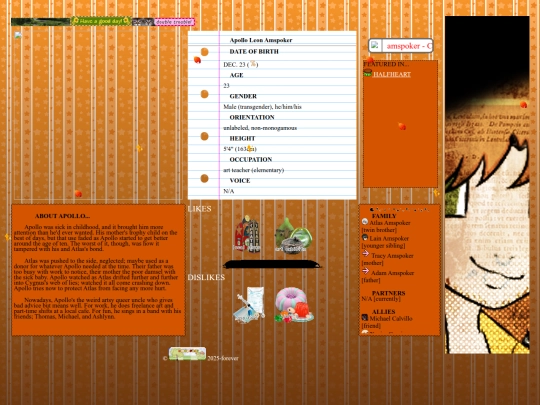
Task: Click the pink jelly dessert dislikes sticker
Action: [294, 305]
